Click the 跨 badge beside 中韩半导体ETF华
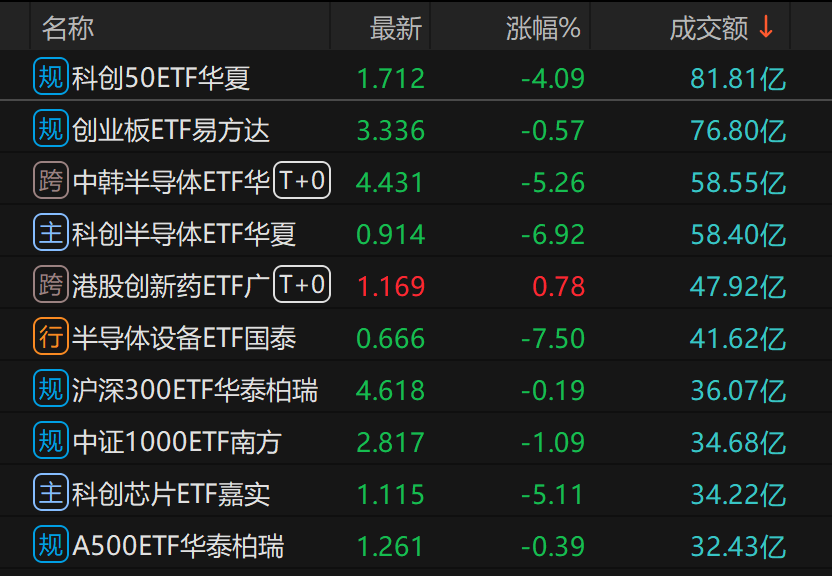 (x=51, y=180)
